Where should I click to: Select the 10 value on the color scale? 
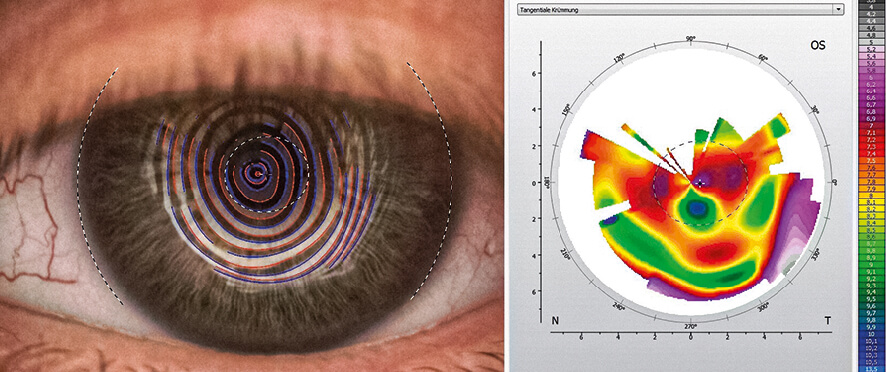[871, 335]
